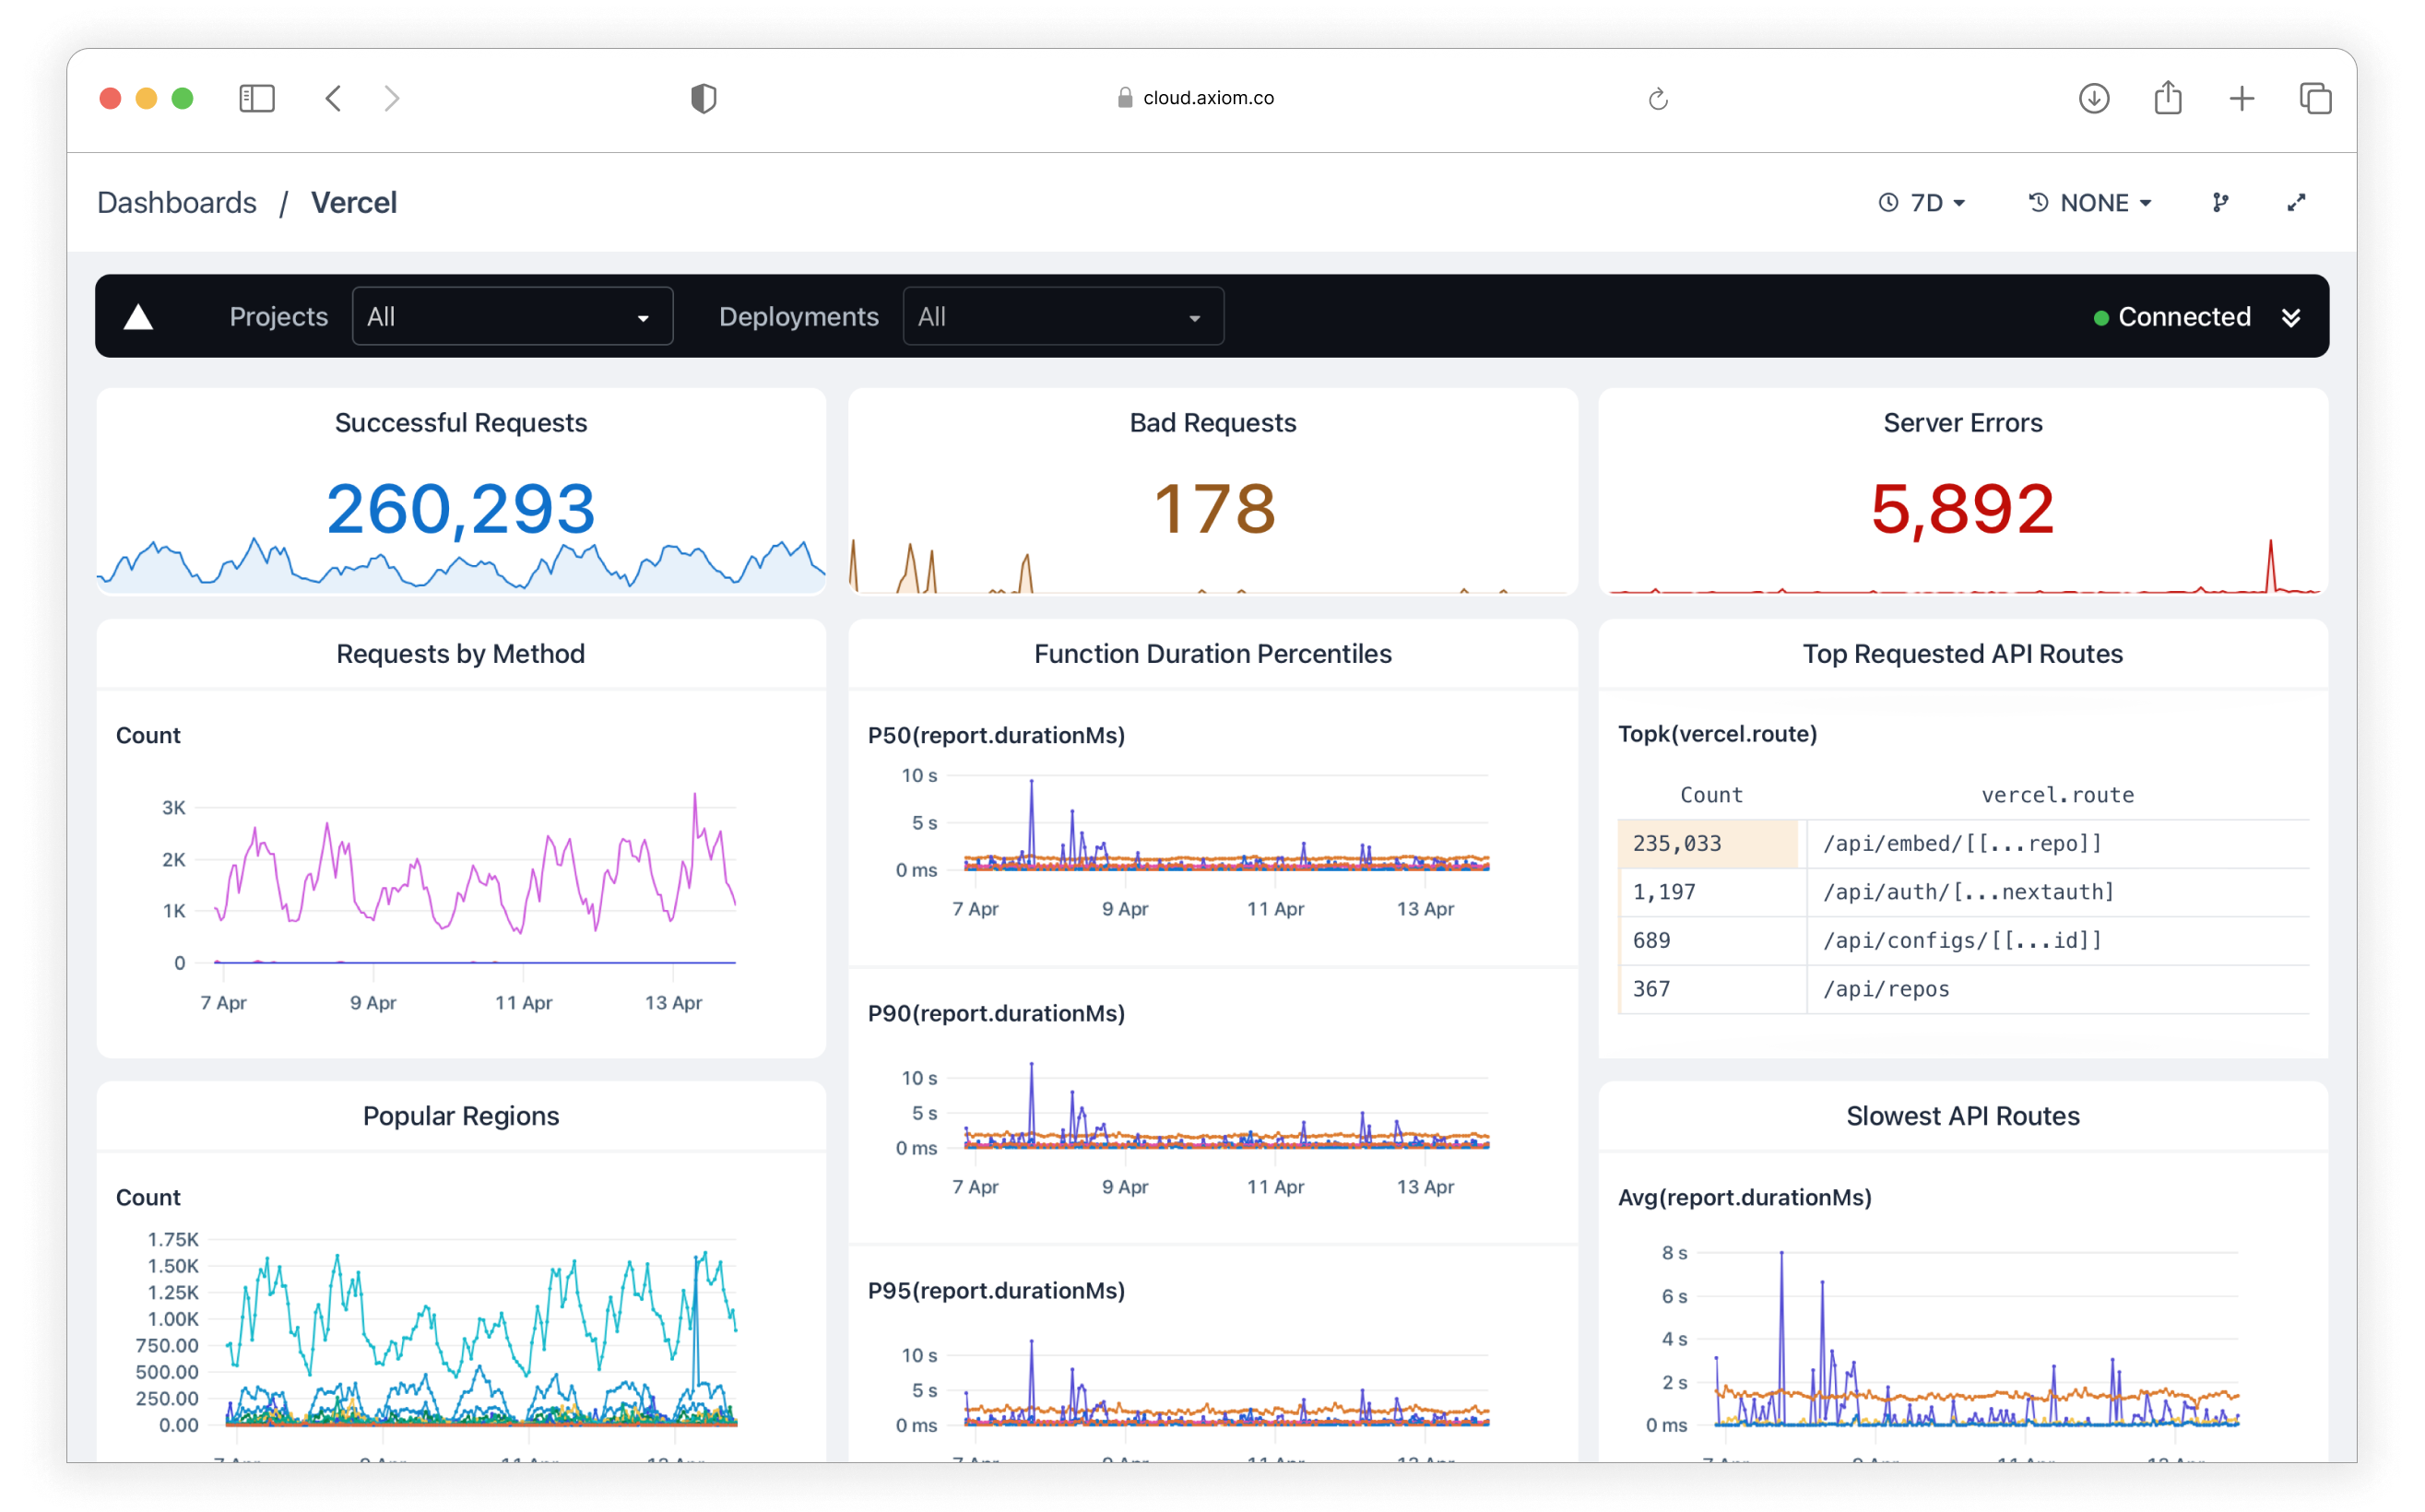This screenshot has height=1512, width=2425.
Task: Open the Deployments All dropdown
Action: tap(1063, 317)
